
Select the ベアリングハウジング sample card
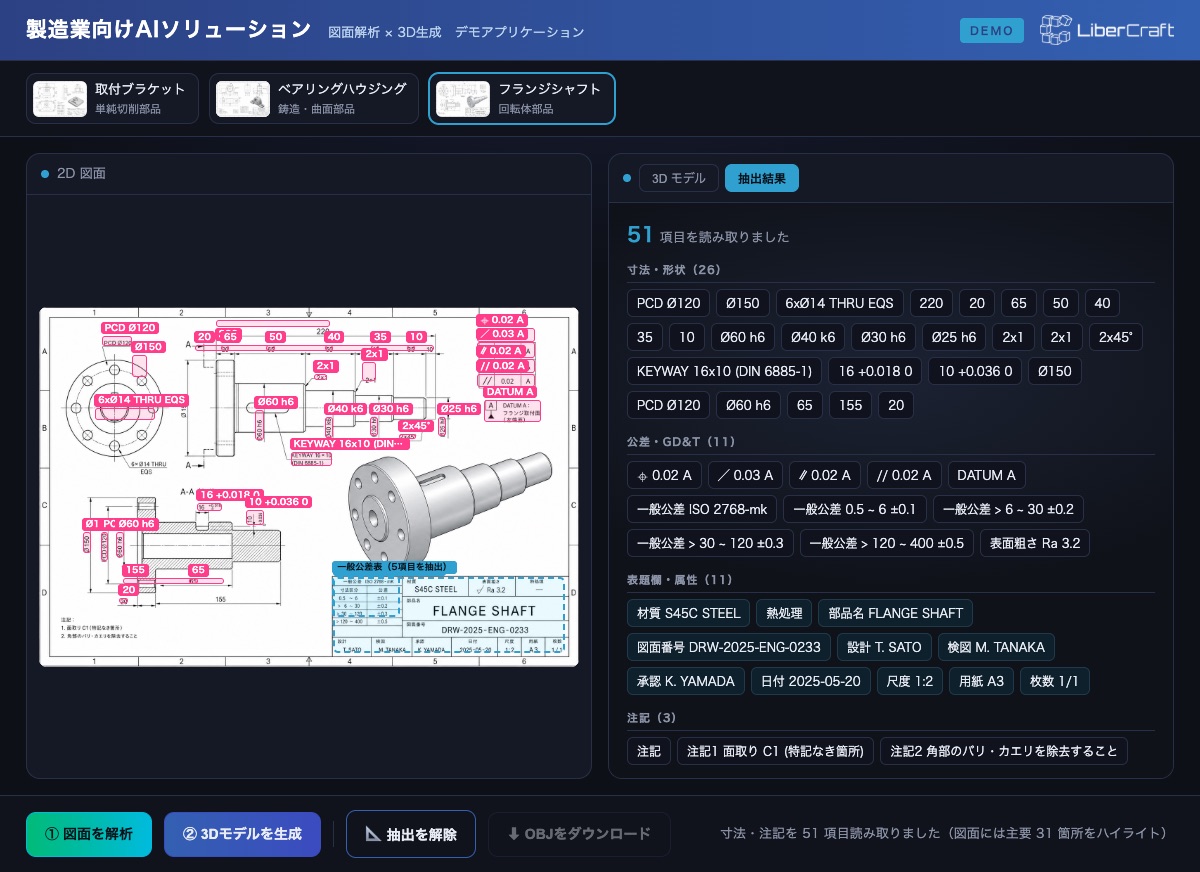(x=314, y=98)
